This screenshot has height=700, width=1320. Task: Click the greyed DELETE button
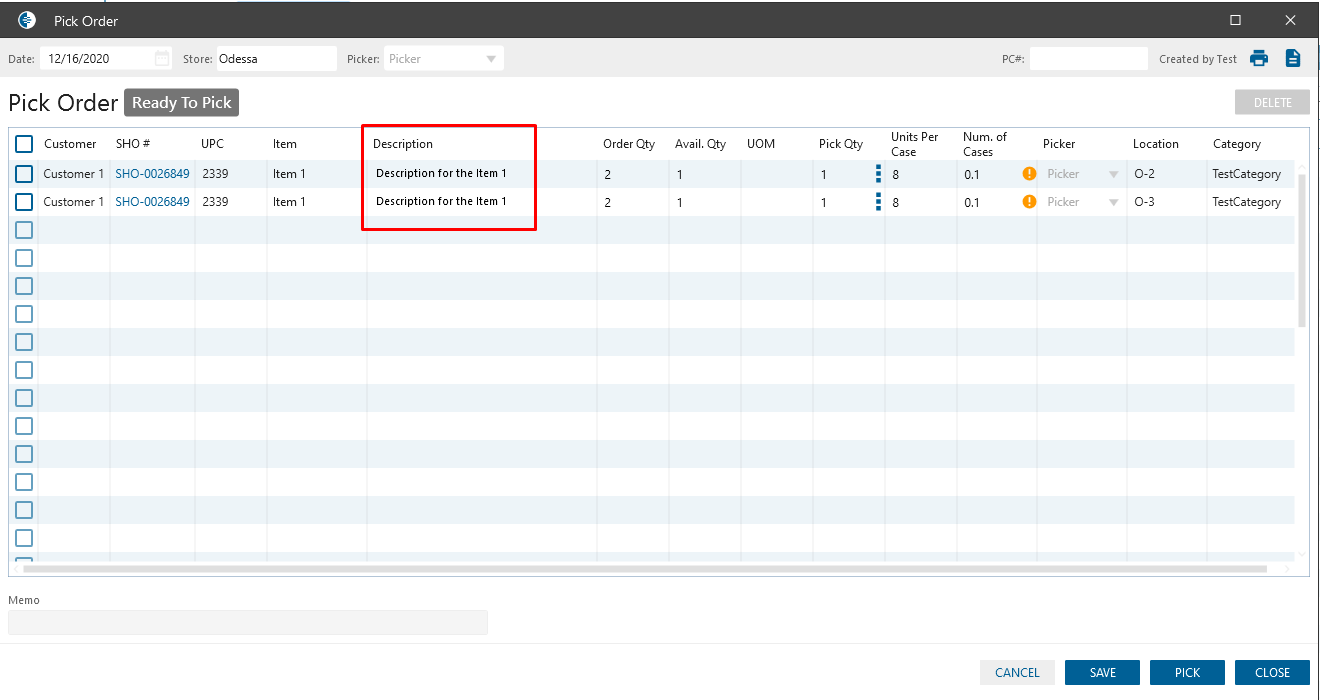pyautogui.click(x=1273, y=102)
